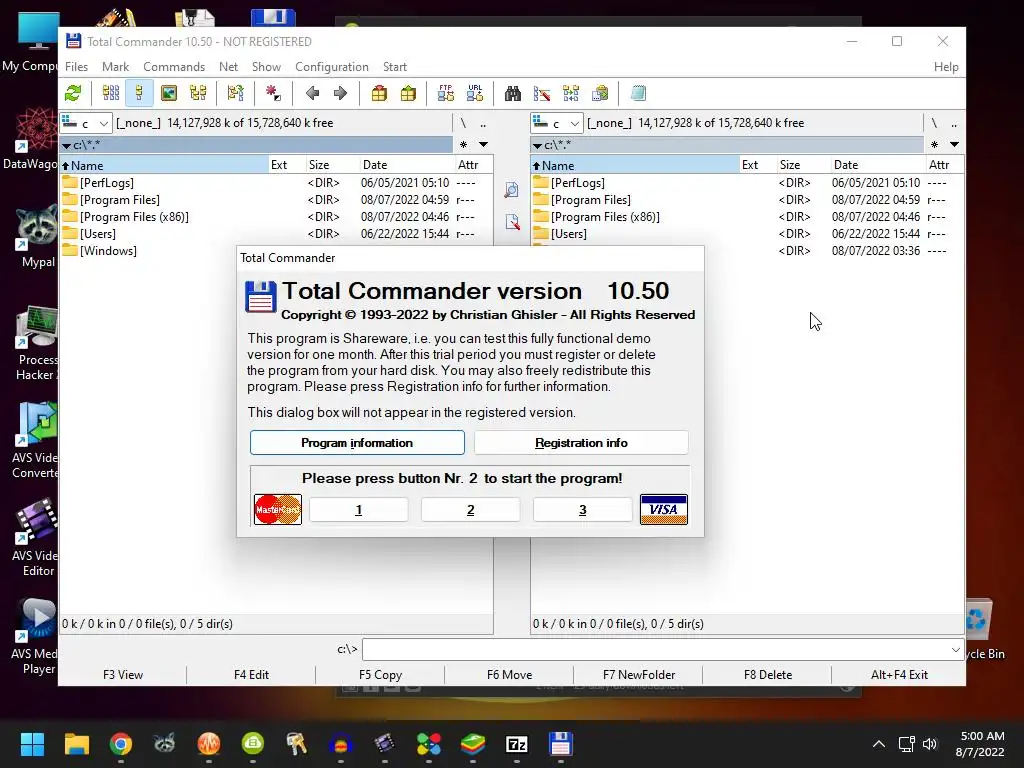1024x768 pixels.
Task: Click the red asterisk selection icon
Action: click(273, 93)
